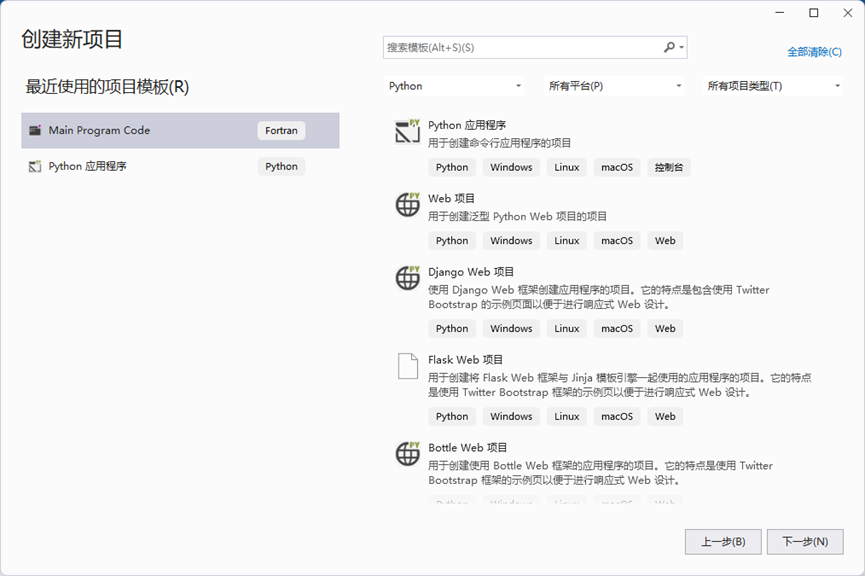The image size is (865, 576).
Task: Click the 用于创建泛型 Python Web 项目的项目 description
Action: 517,216
